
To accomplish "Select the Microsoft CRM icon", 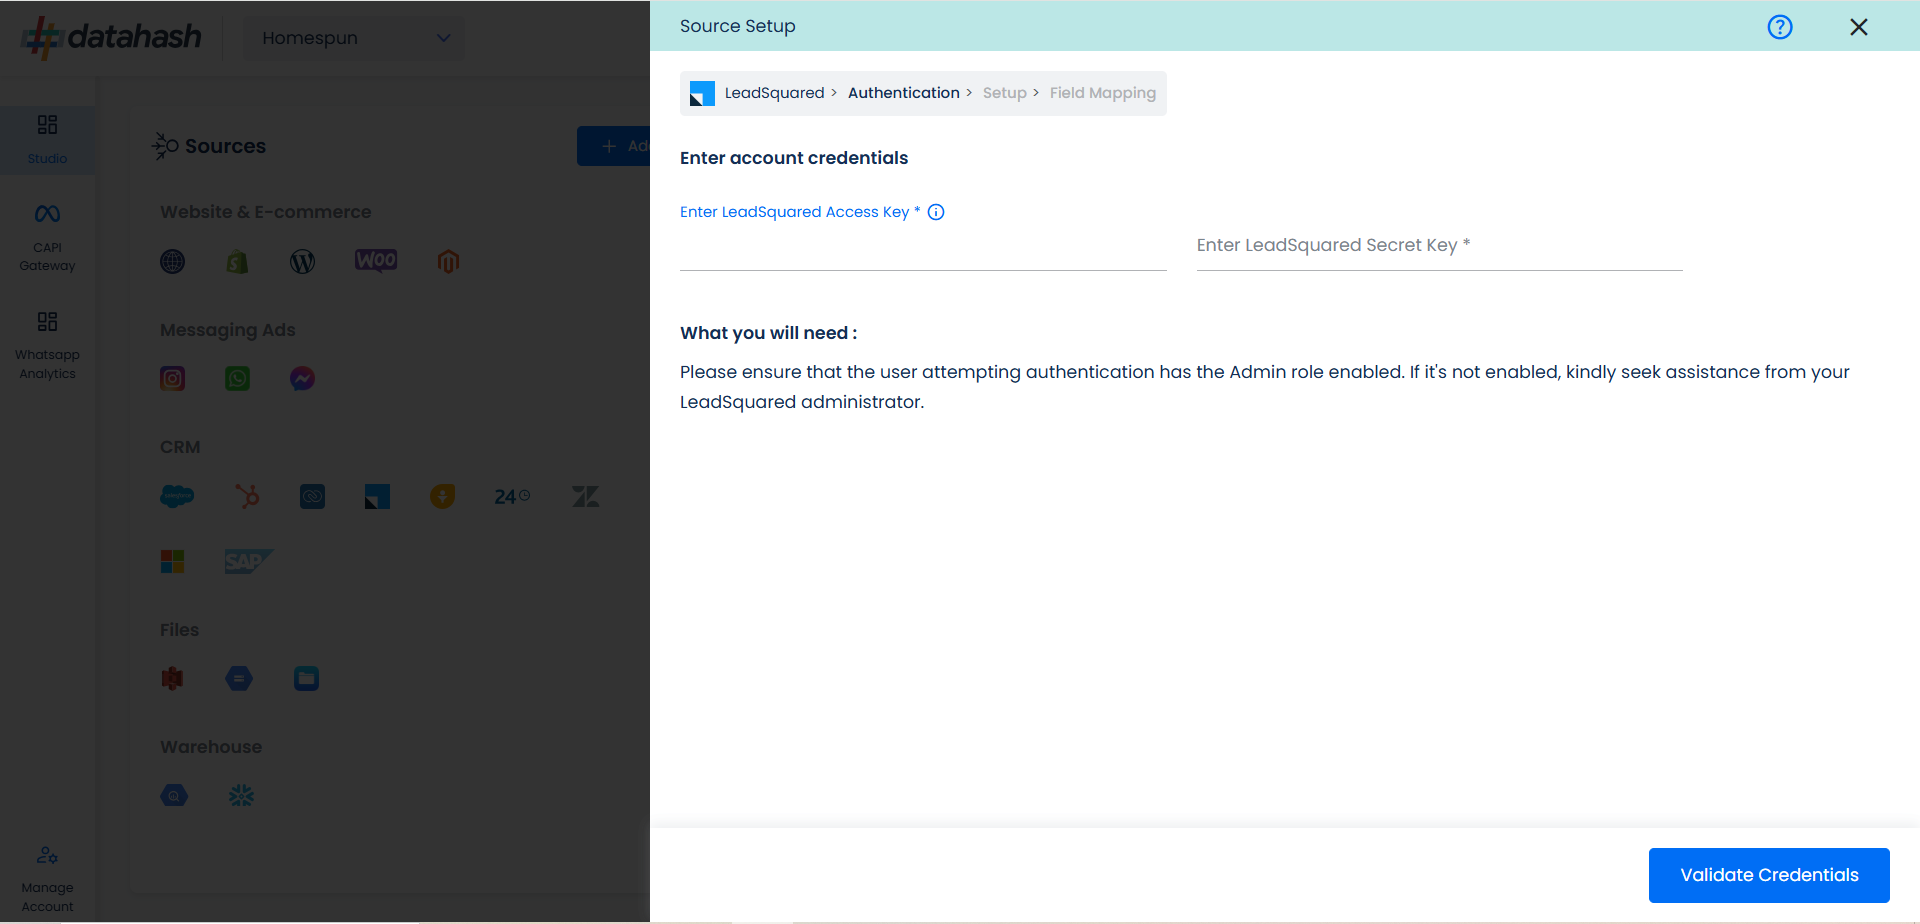I will tap(173, 561).
